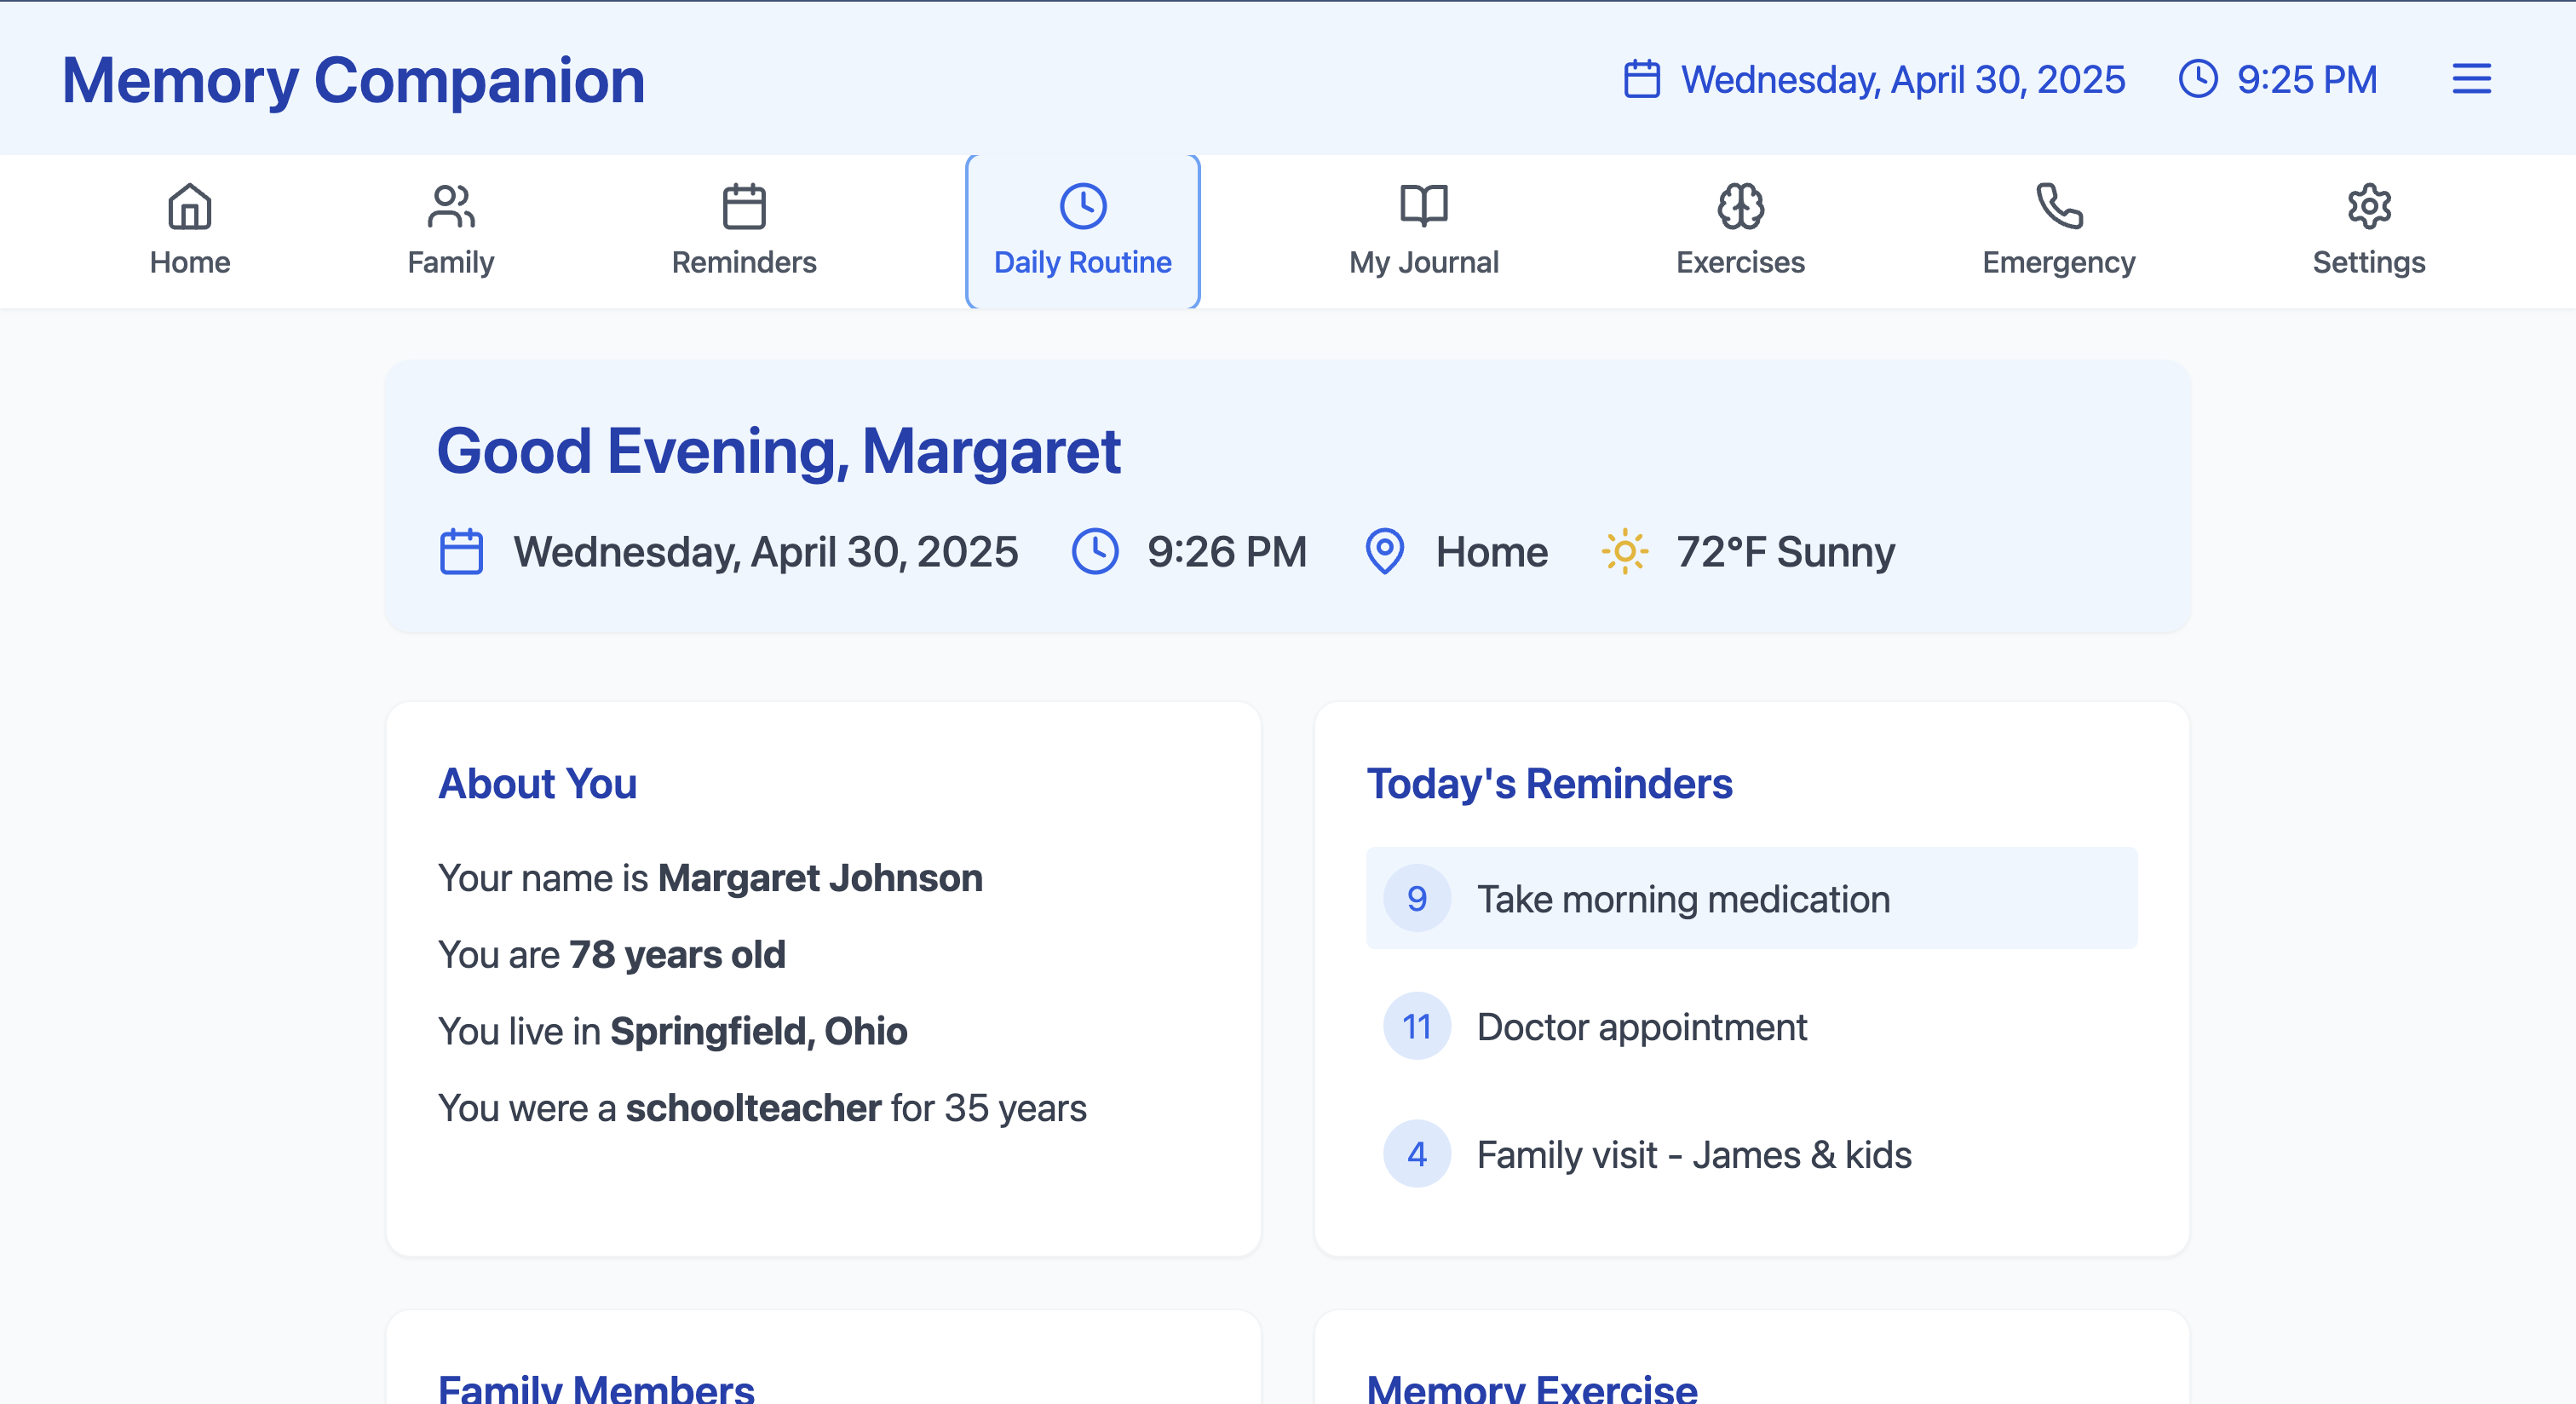
Task: Open Family via the people icon
Action: pos(450,207)
